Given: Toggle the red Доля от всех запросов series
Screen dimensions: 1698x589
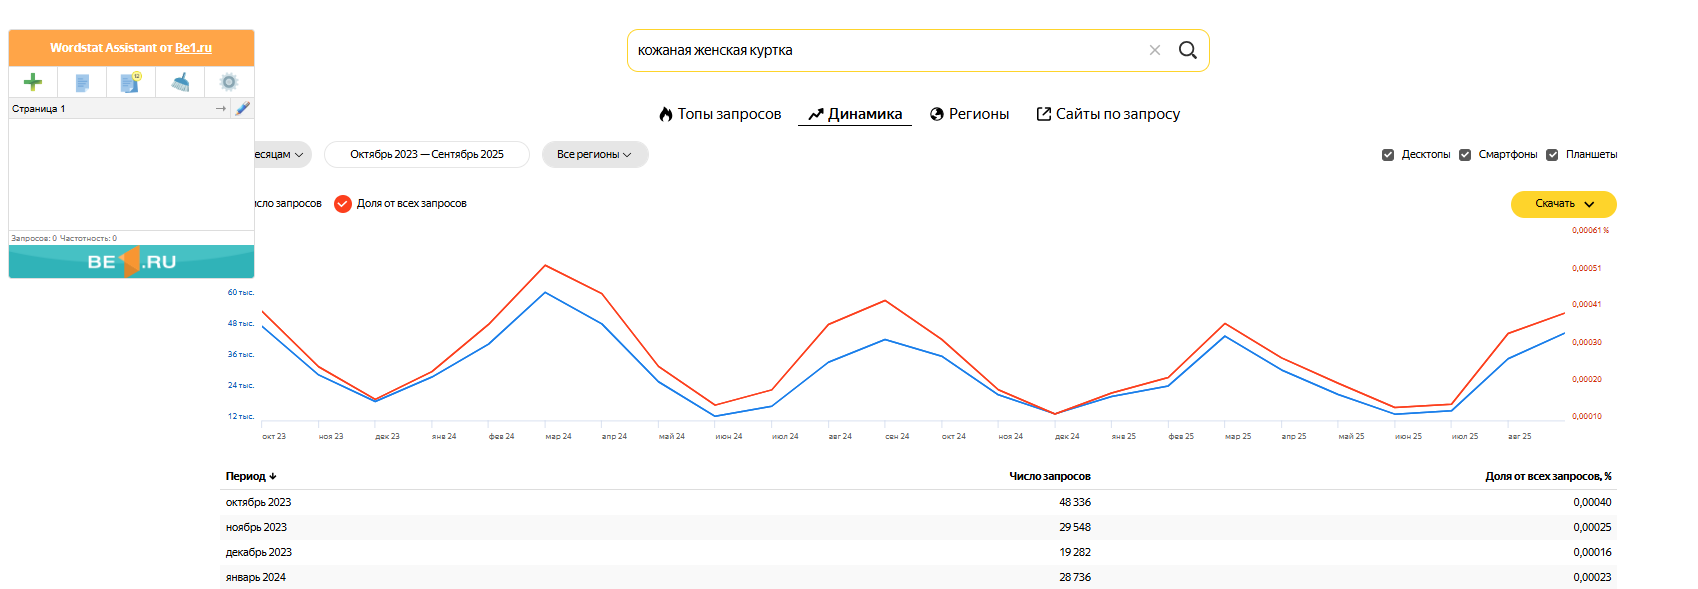Looking at the screenshot, I should (343, 204).
